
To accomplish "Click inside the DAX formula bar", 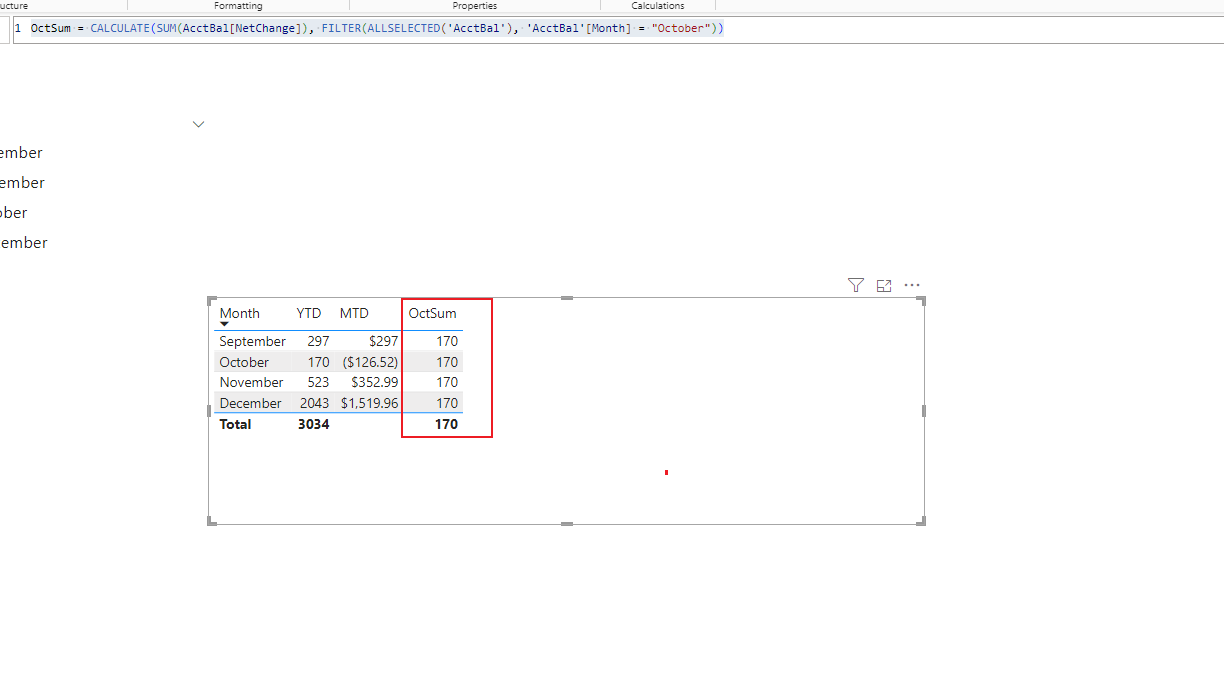I will 620,28.
